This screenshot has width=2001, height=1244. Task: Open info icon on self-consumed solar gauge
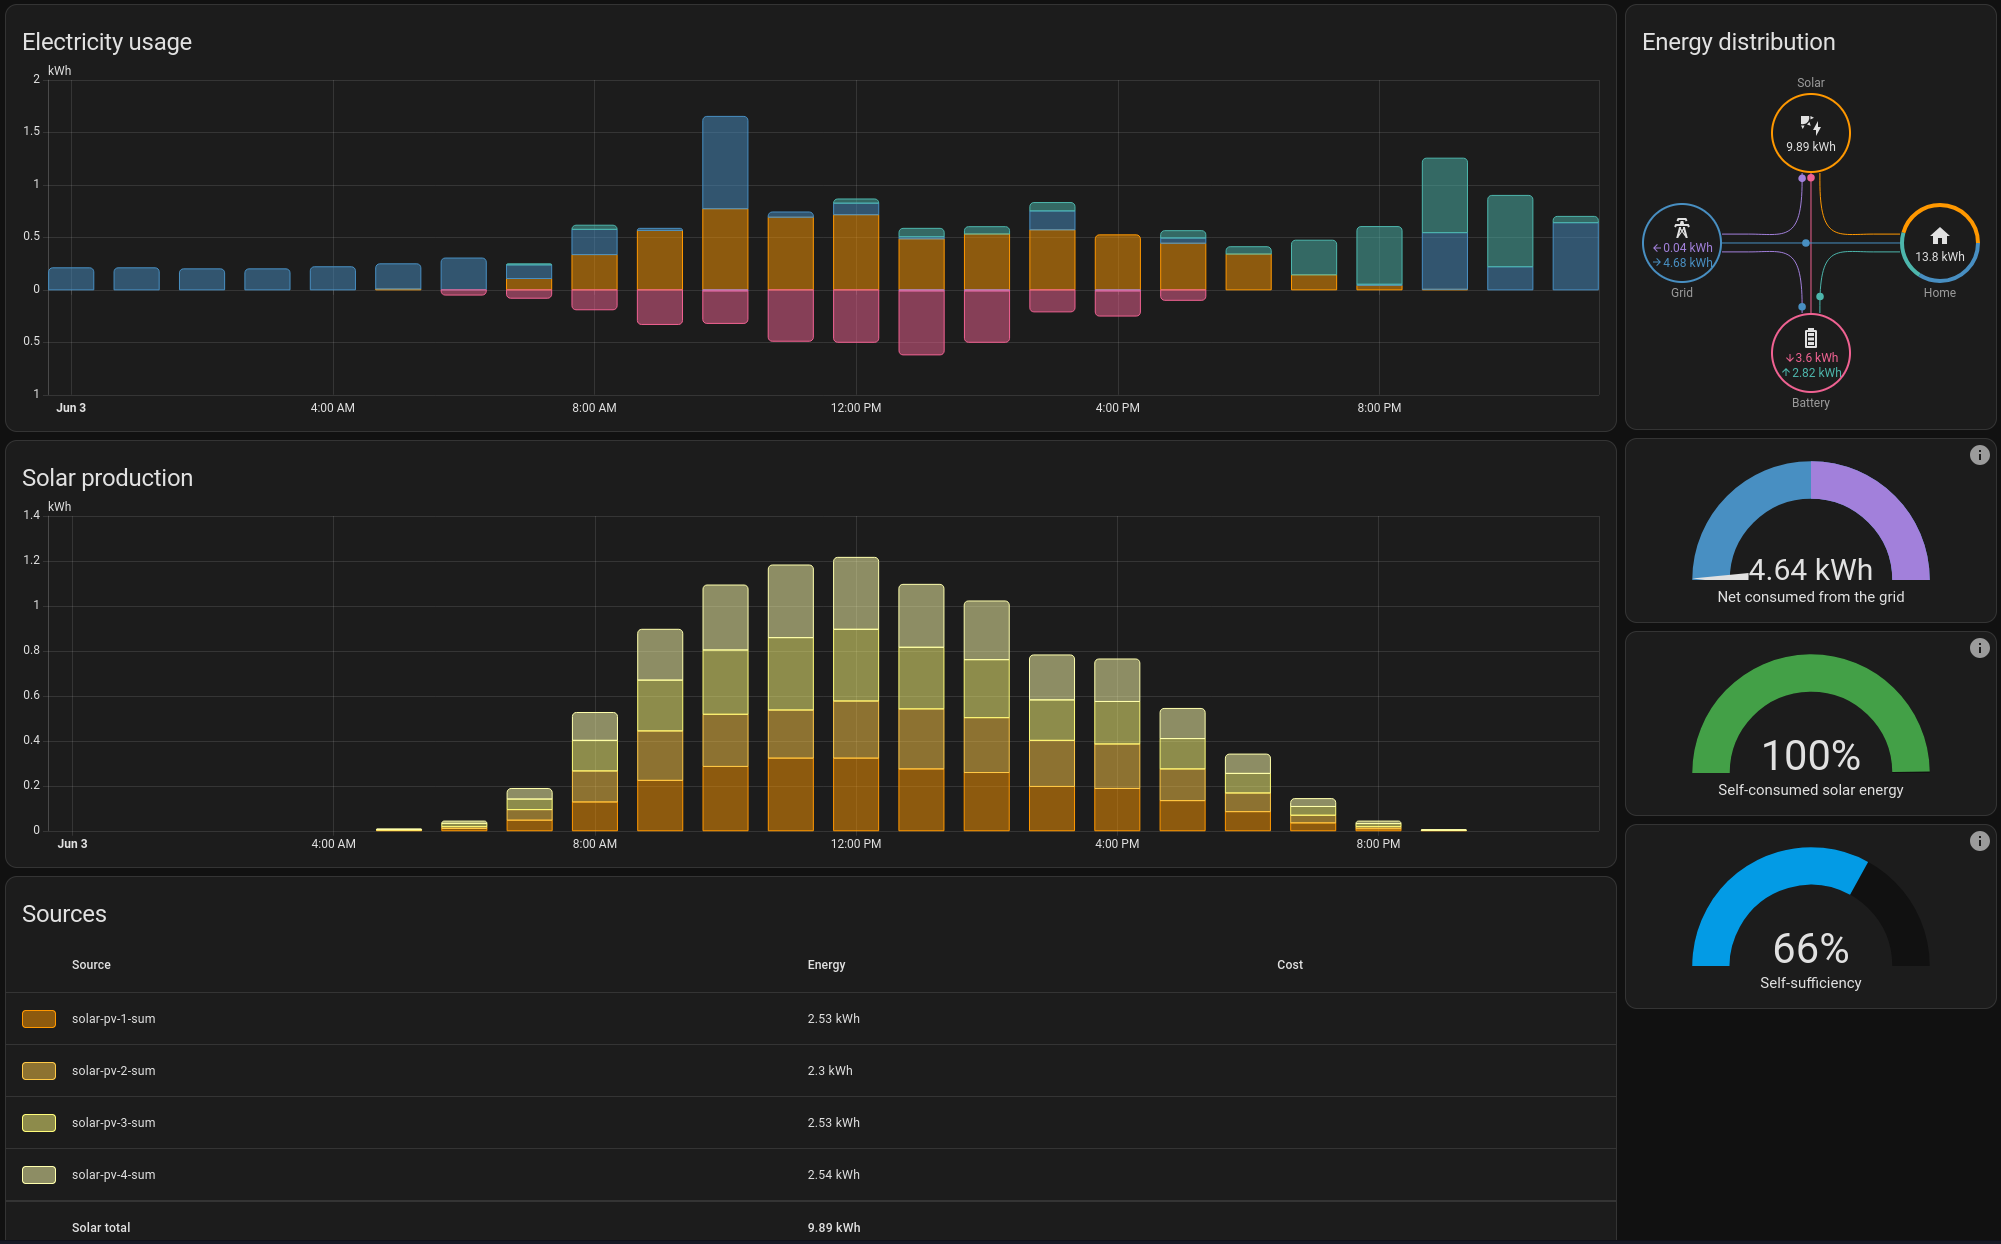pyautogui.click(x=1979, y=648)
